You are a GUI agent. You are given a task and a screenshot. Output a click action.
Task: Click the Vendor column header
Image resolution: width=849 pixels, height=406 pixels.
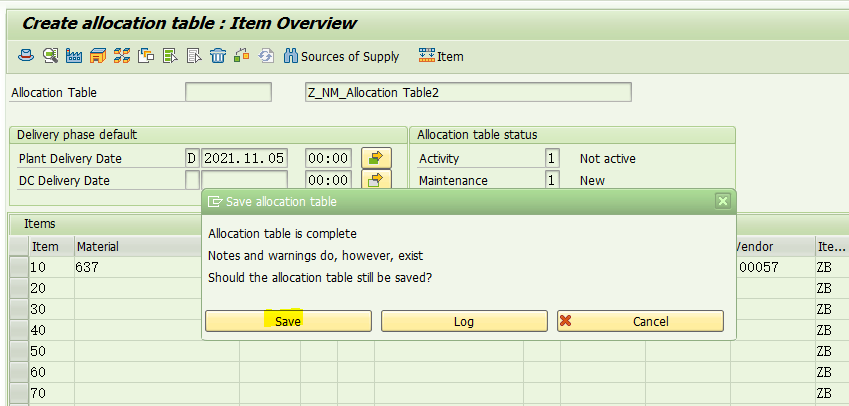tap(774, 246)
